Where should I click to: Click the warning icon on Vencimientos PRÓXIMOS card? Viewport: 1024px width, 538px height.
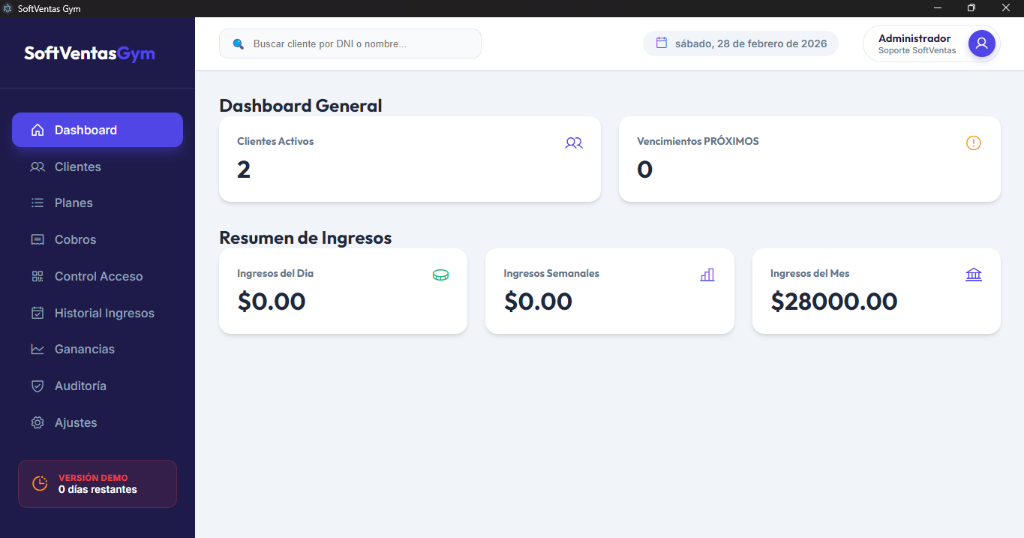pos(974,143)
